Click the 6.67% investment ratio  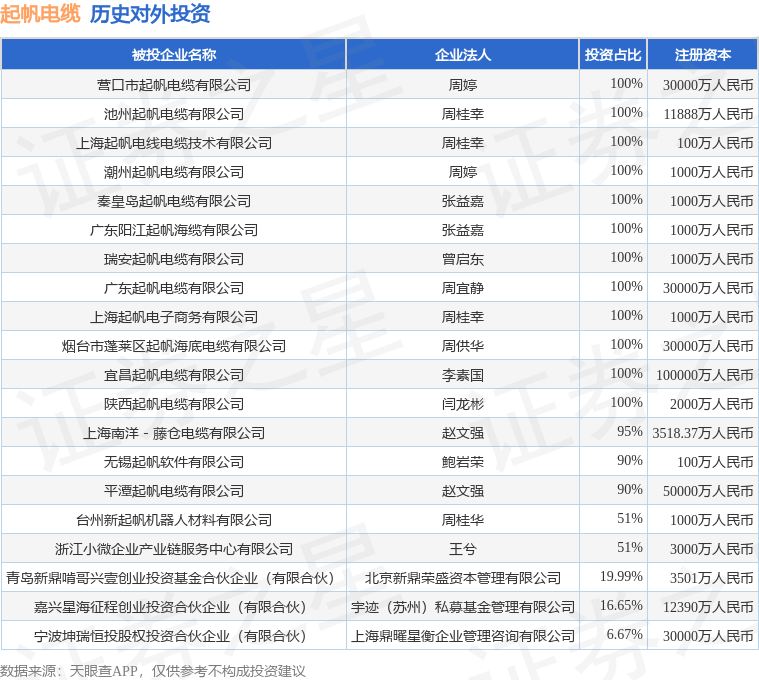pyautogui.click(x=624, y=635)
